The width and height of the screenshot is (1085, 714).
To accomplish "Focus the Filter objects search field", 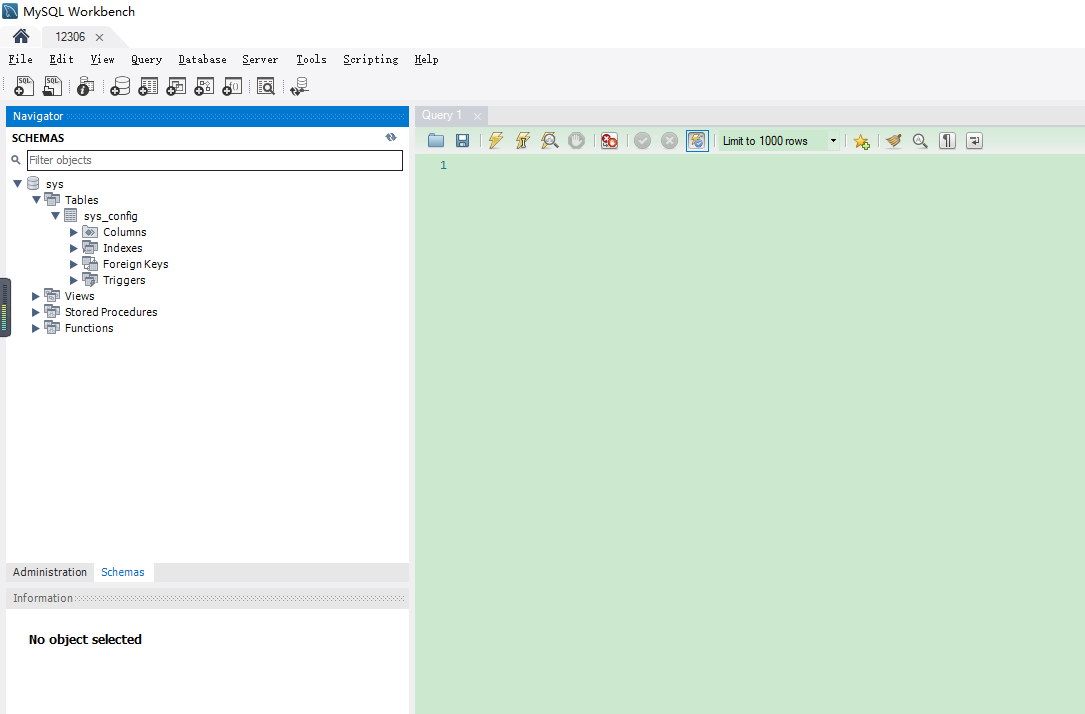I will tap(215, 160).
